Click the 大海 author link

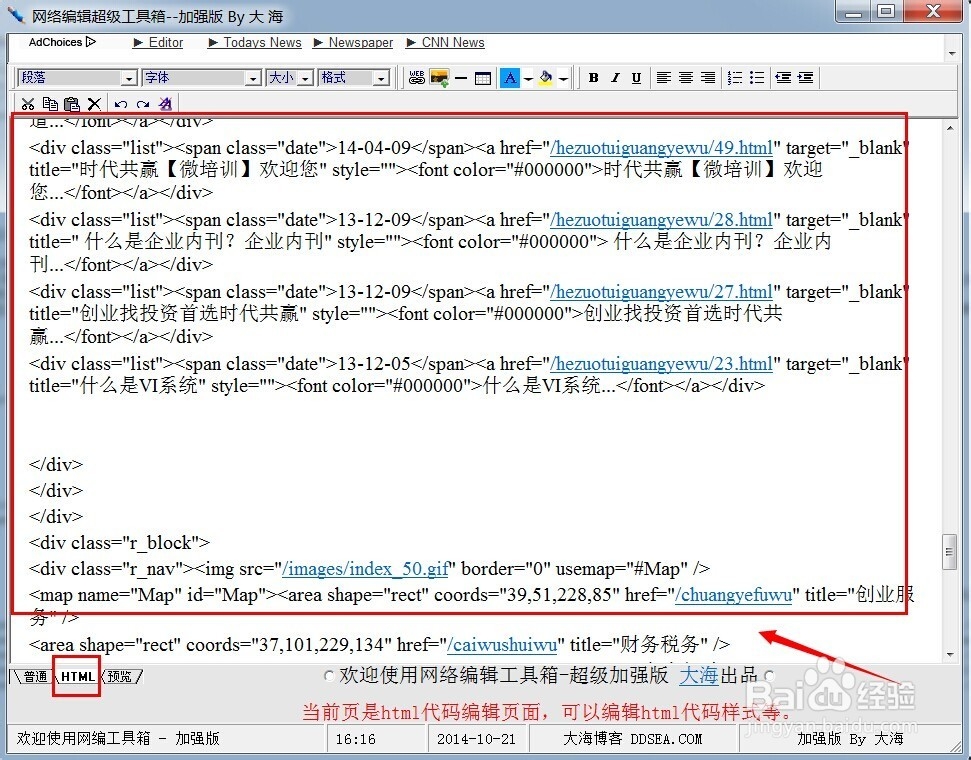pos(699,675)
